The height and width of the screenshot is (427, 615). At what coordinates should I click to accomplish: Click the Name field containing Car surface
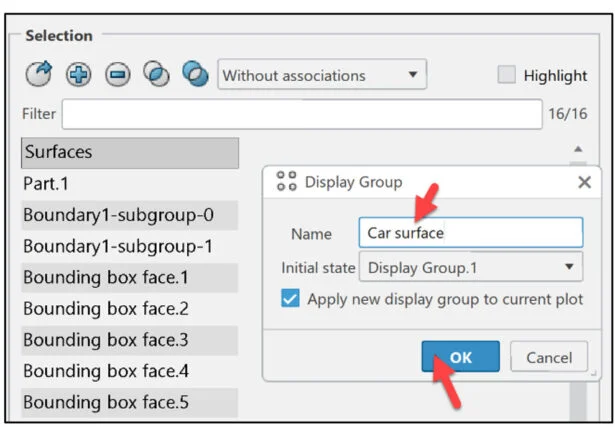click(x=470, y=233)
